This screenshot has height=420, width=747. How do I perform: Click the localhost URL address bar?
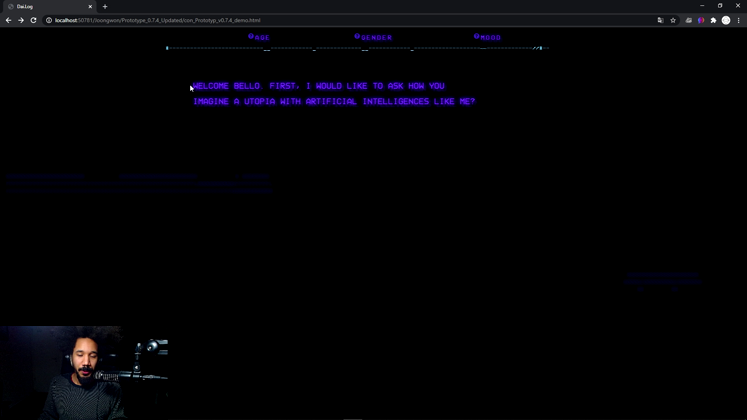coord(300,20)
